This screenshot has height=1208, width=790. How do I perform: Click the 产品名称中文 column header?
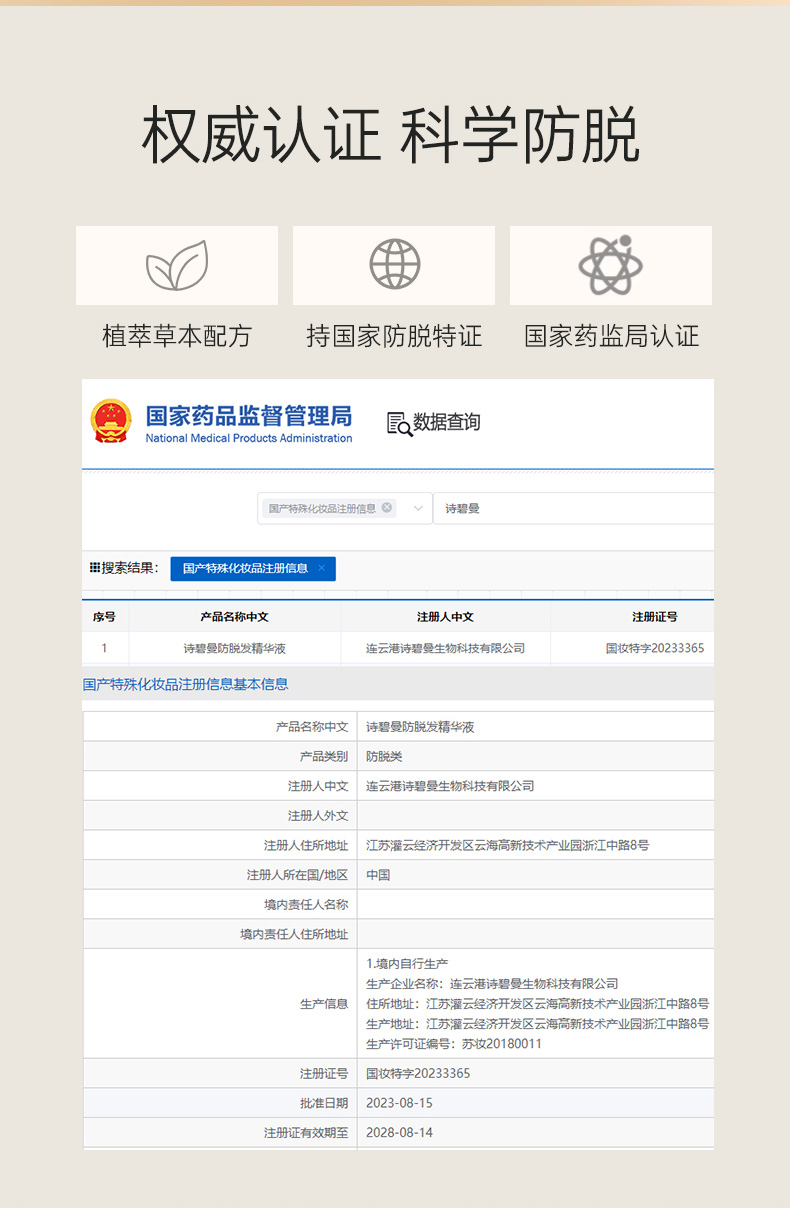[235, 617]
